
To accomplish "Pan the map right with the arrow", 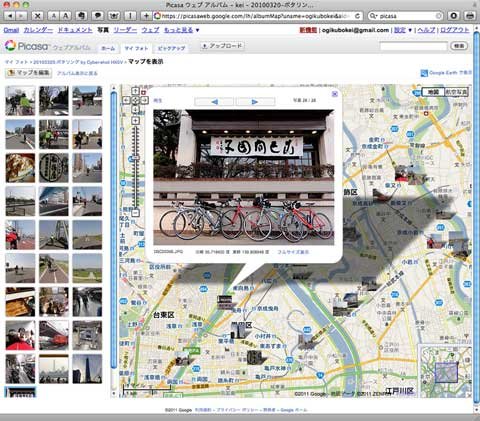I will tap(144, 100).
